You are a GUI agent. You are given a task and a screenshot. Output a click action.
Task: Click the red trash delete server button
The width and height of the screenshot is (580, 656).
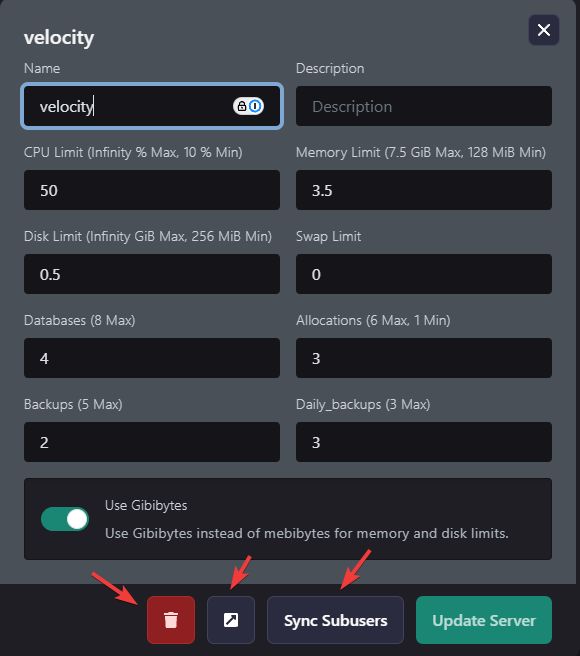pos(171,620)
